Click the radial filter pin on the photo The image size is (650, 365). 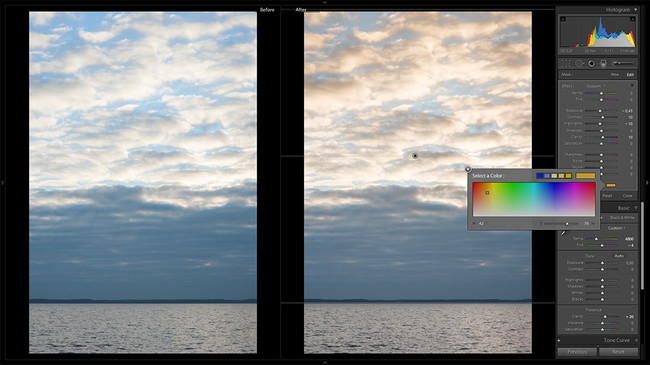pyautogui.click(x=415, y=156)
